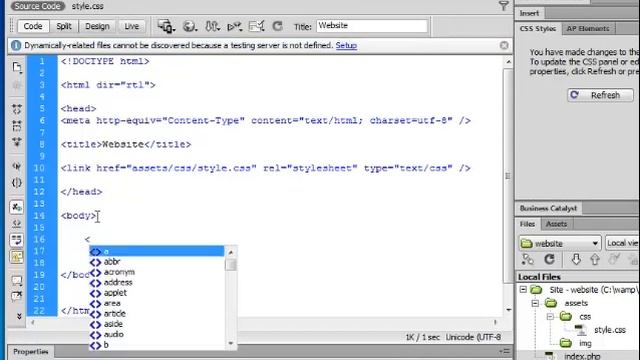Click code editor vertical scroll up arrow

(x=508, y=62)
